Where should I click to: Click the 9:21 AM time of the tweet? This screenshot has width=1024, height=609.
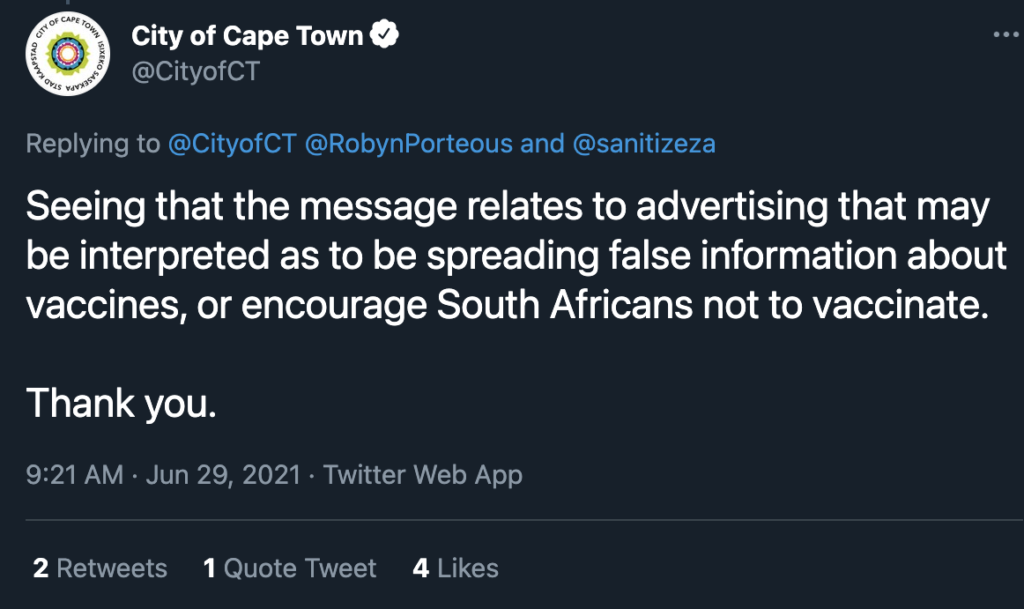coord(75,474)
